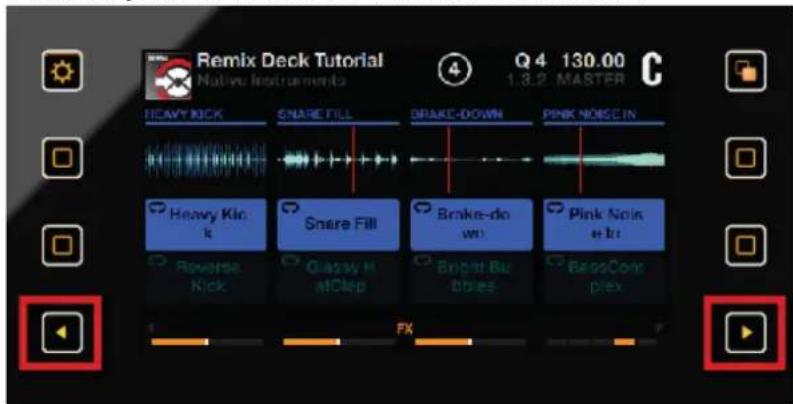Viewport: 793px width, 404px height.
Task: Click the left arrow page button
Action: [x=62, y=332]
